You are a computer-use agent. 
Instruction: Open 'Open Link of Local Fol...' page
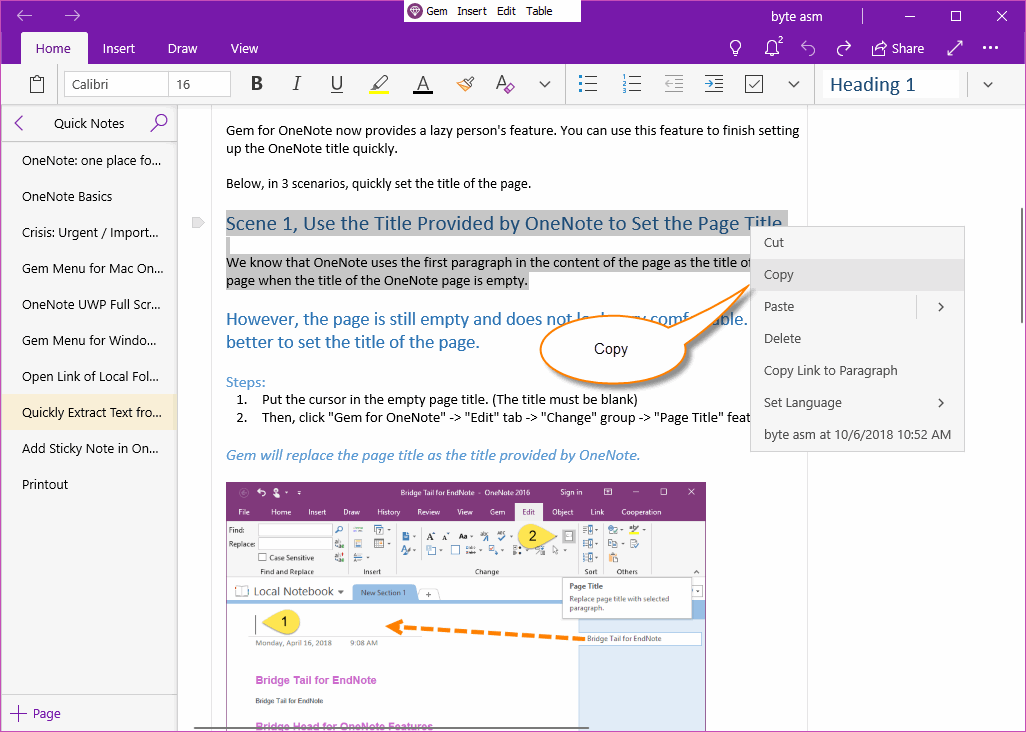[x=89, y=376]
